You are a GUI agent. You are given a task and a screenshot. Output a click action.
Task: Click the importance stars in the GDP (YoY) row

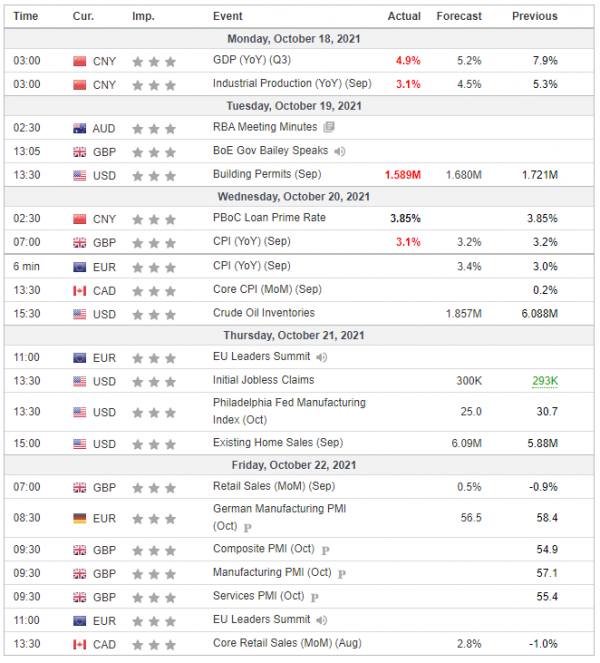[x=154, y=62]
